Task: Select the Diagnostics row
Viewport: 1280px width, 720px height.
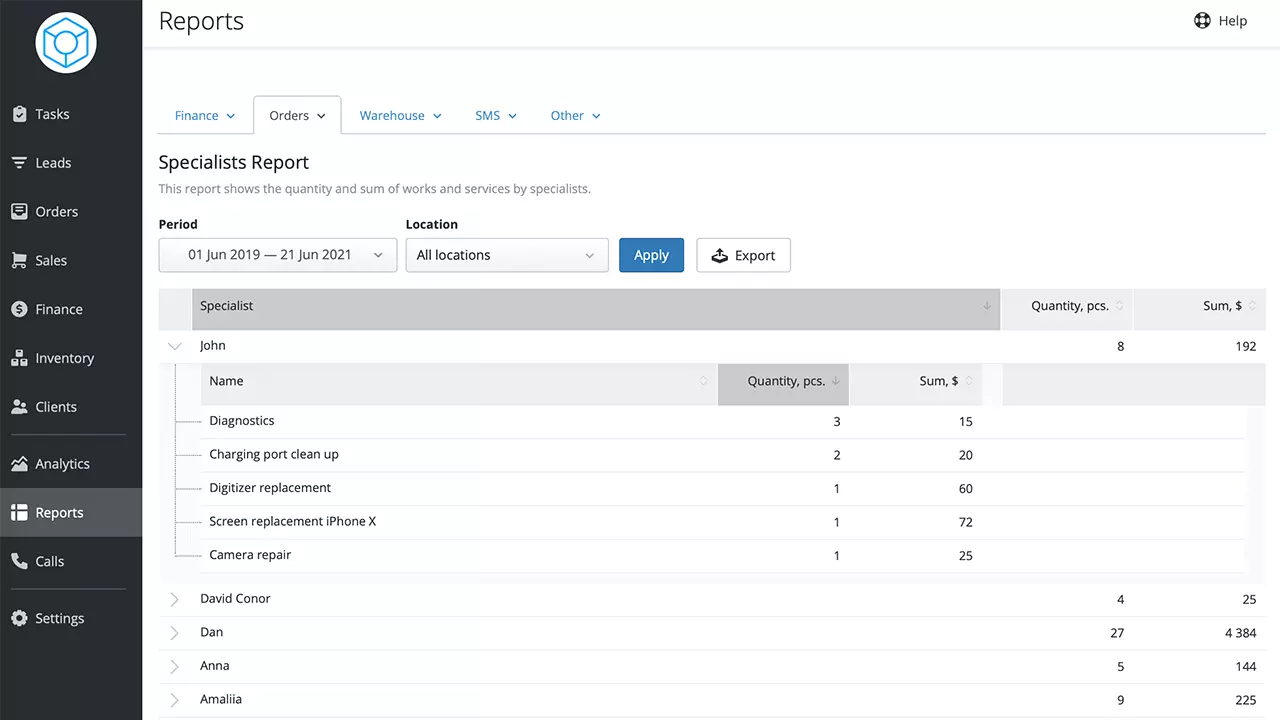Action: (x=723, y=422)
